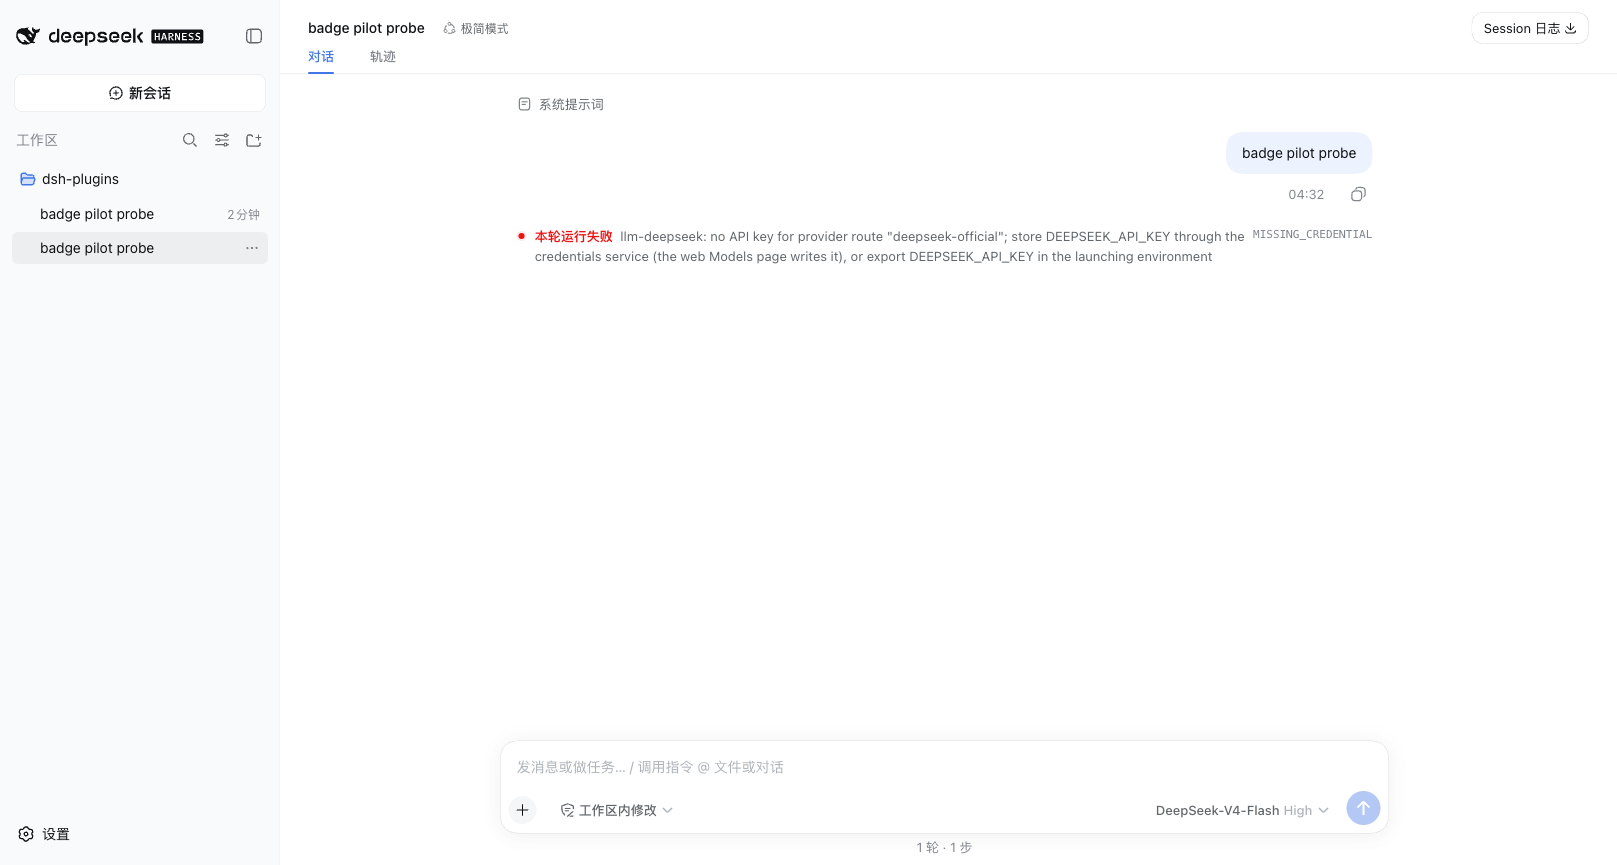Screen dimensions: 1617x865
Task: Click the 工作区 section label
Action: click(37, 140)
